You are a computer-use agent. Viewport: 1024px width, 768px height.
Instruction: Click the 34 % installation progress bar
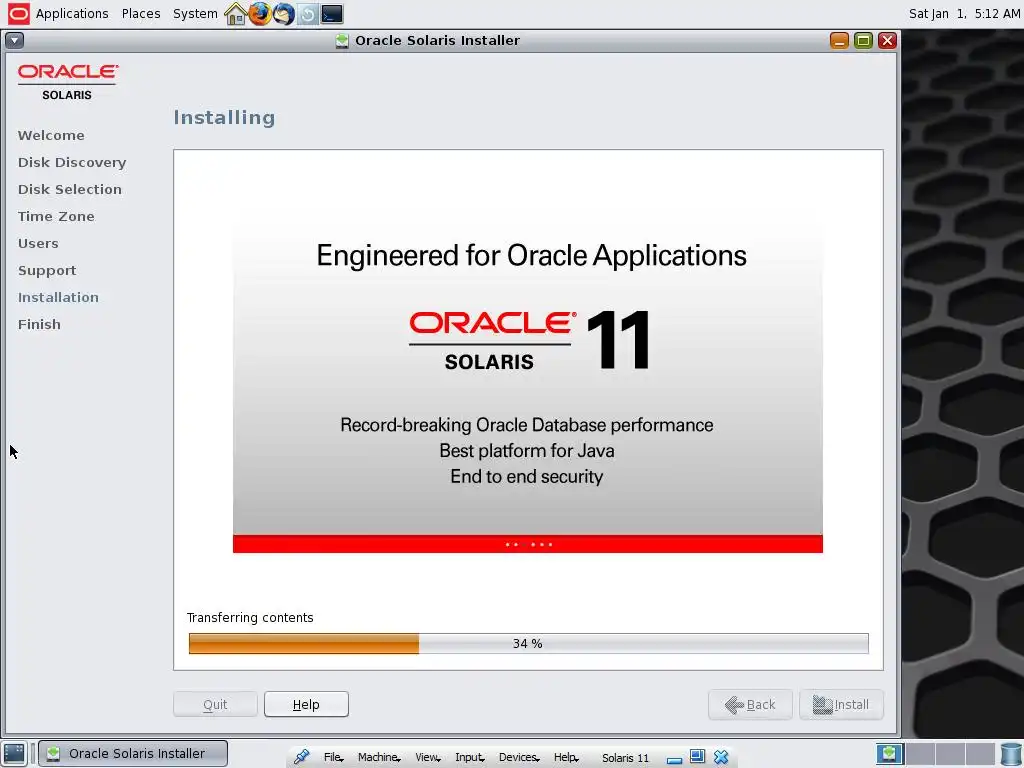point(528,643)
